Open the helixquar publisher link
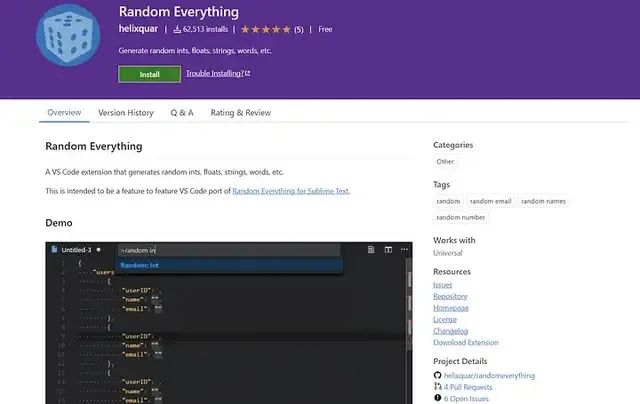 pos(138,29)
